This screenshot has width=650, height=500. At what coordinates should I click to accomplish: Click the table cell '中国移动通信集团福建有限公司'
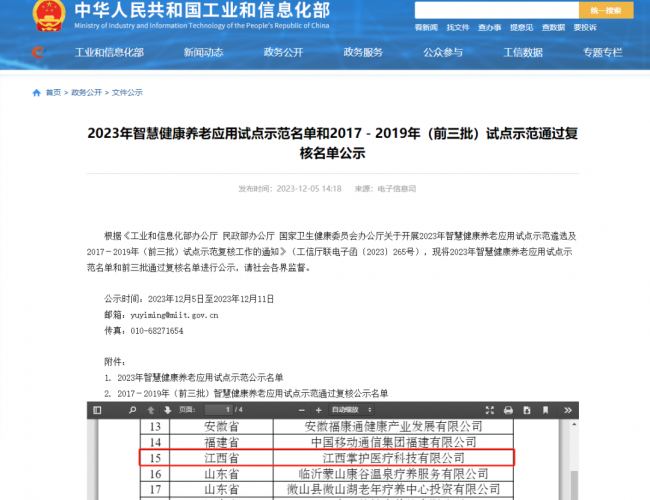393,442
